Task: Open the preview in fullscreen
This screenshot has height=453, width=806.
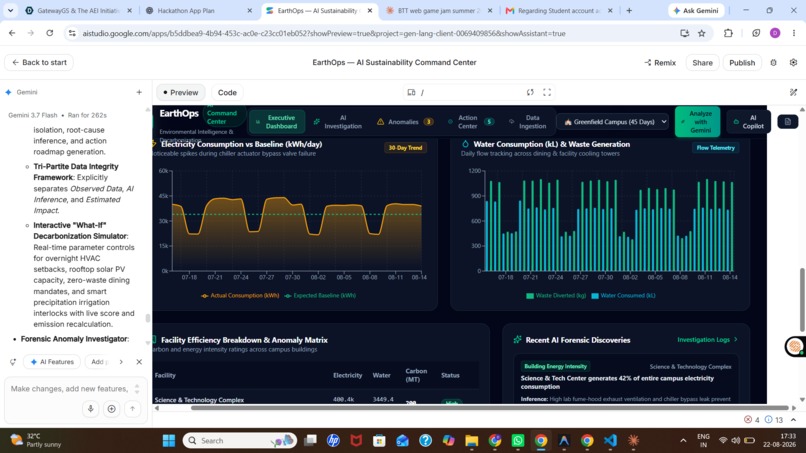Action: click(547, 93)
